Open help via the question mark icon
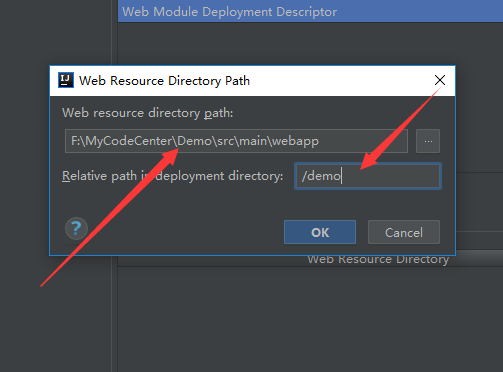The image size is (503, 372). coord(76,229)
